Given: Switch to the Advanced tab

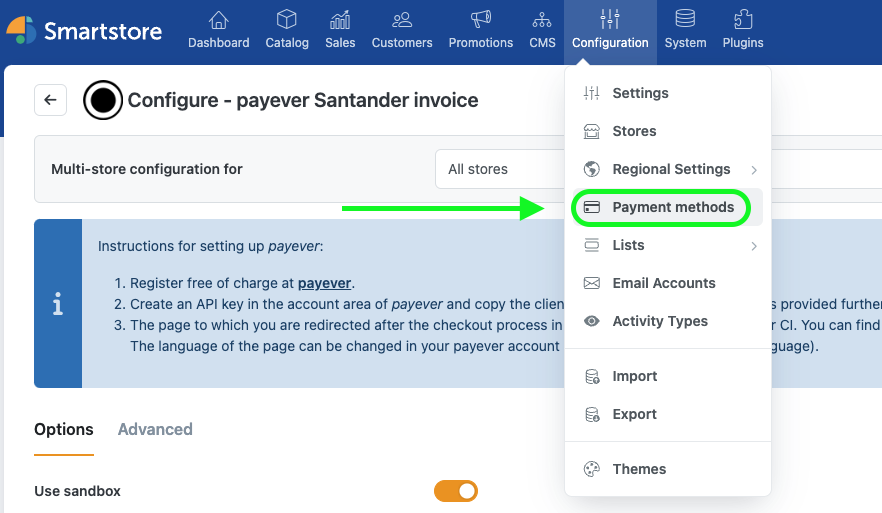Looking at the screenshot, I should pyautogui.click(x=155, y=430).
